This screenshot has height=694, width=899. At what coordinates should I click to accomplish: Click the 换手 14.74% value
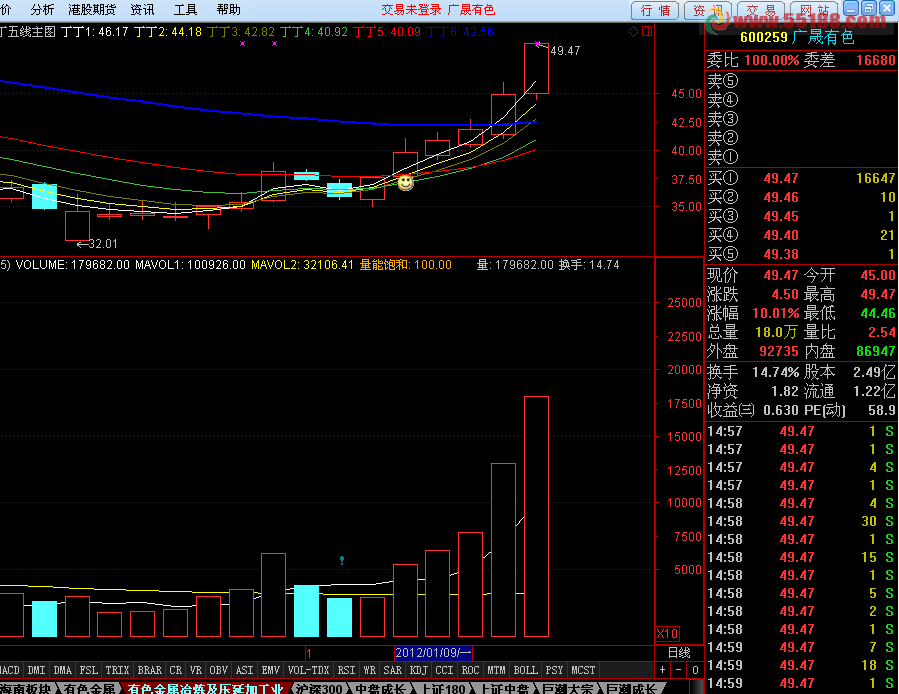pyautogui.click(x=775, y=372)
